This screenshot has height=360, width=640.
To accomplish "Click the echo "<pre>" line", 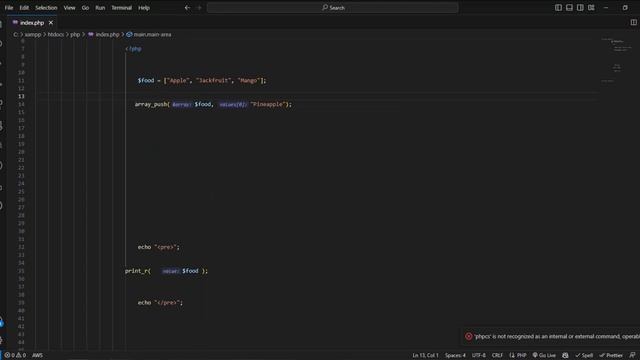I will (158, 247).
